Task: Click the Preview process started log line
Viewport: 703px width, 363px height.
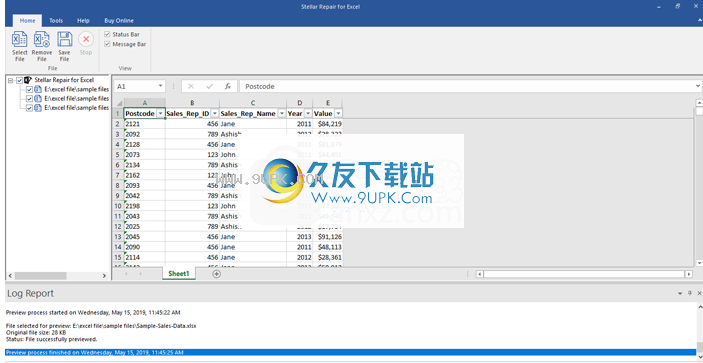Action: [x=93, y=312]
